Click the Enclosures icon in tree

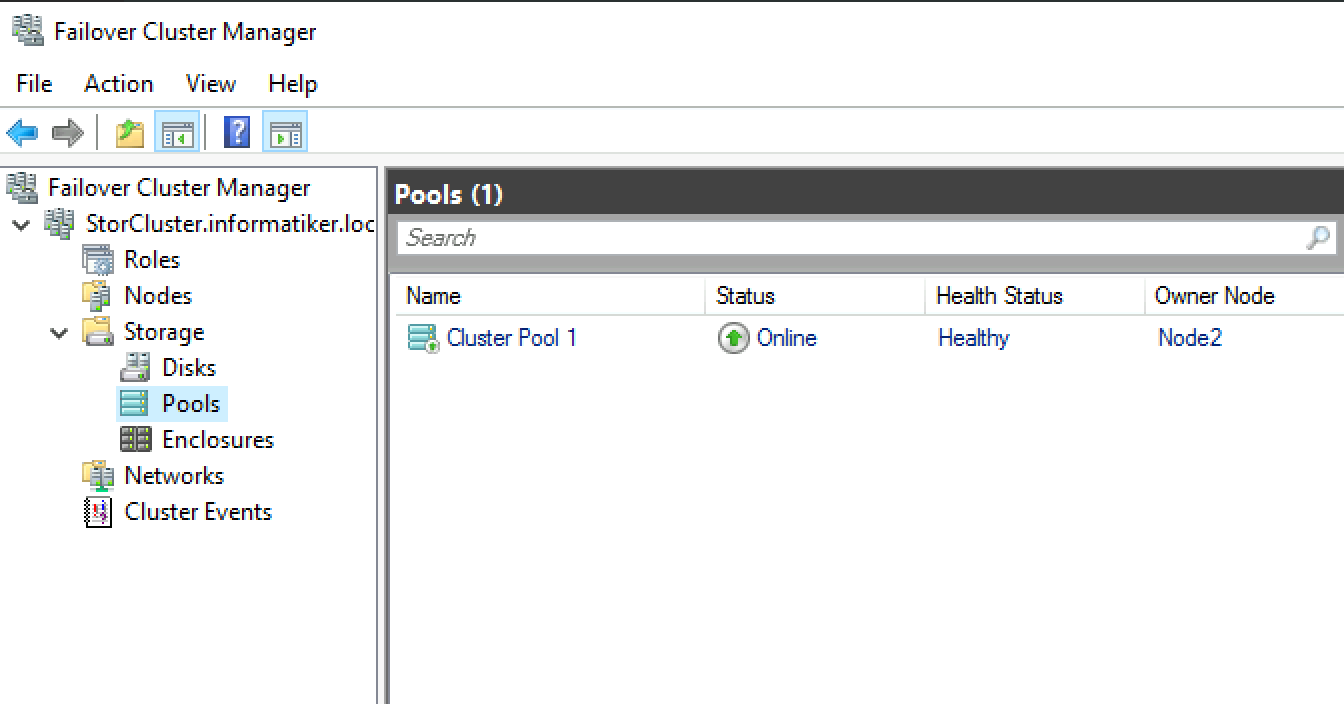tap(136, 440)
